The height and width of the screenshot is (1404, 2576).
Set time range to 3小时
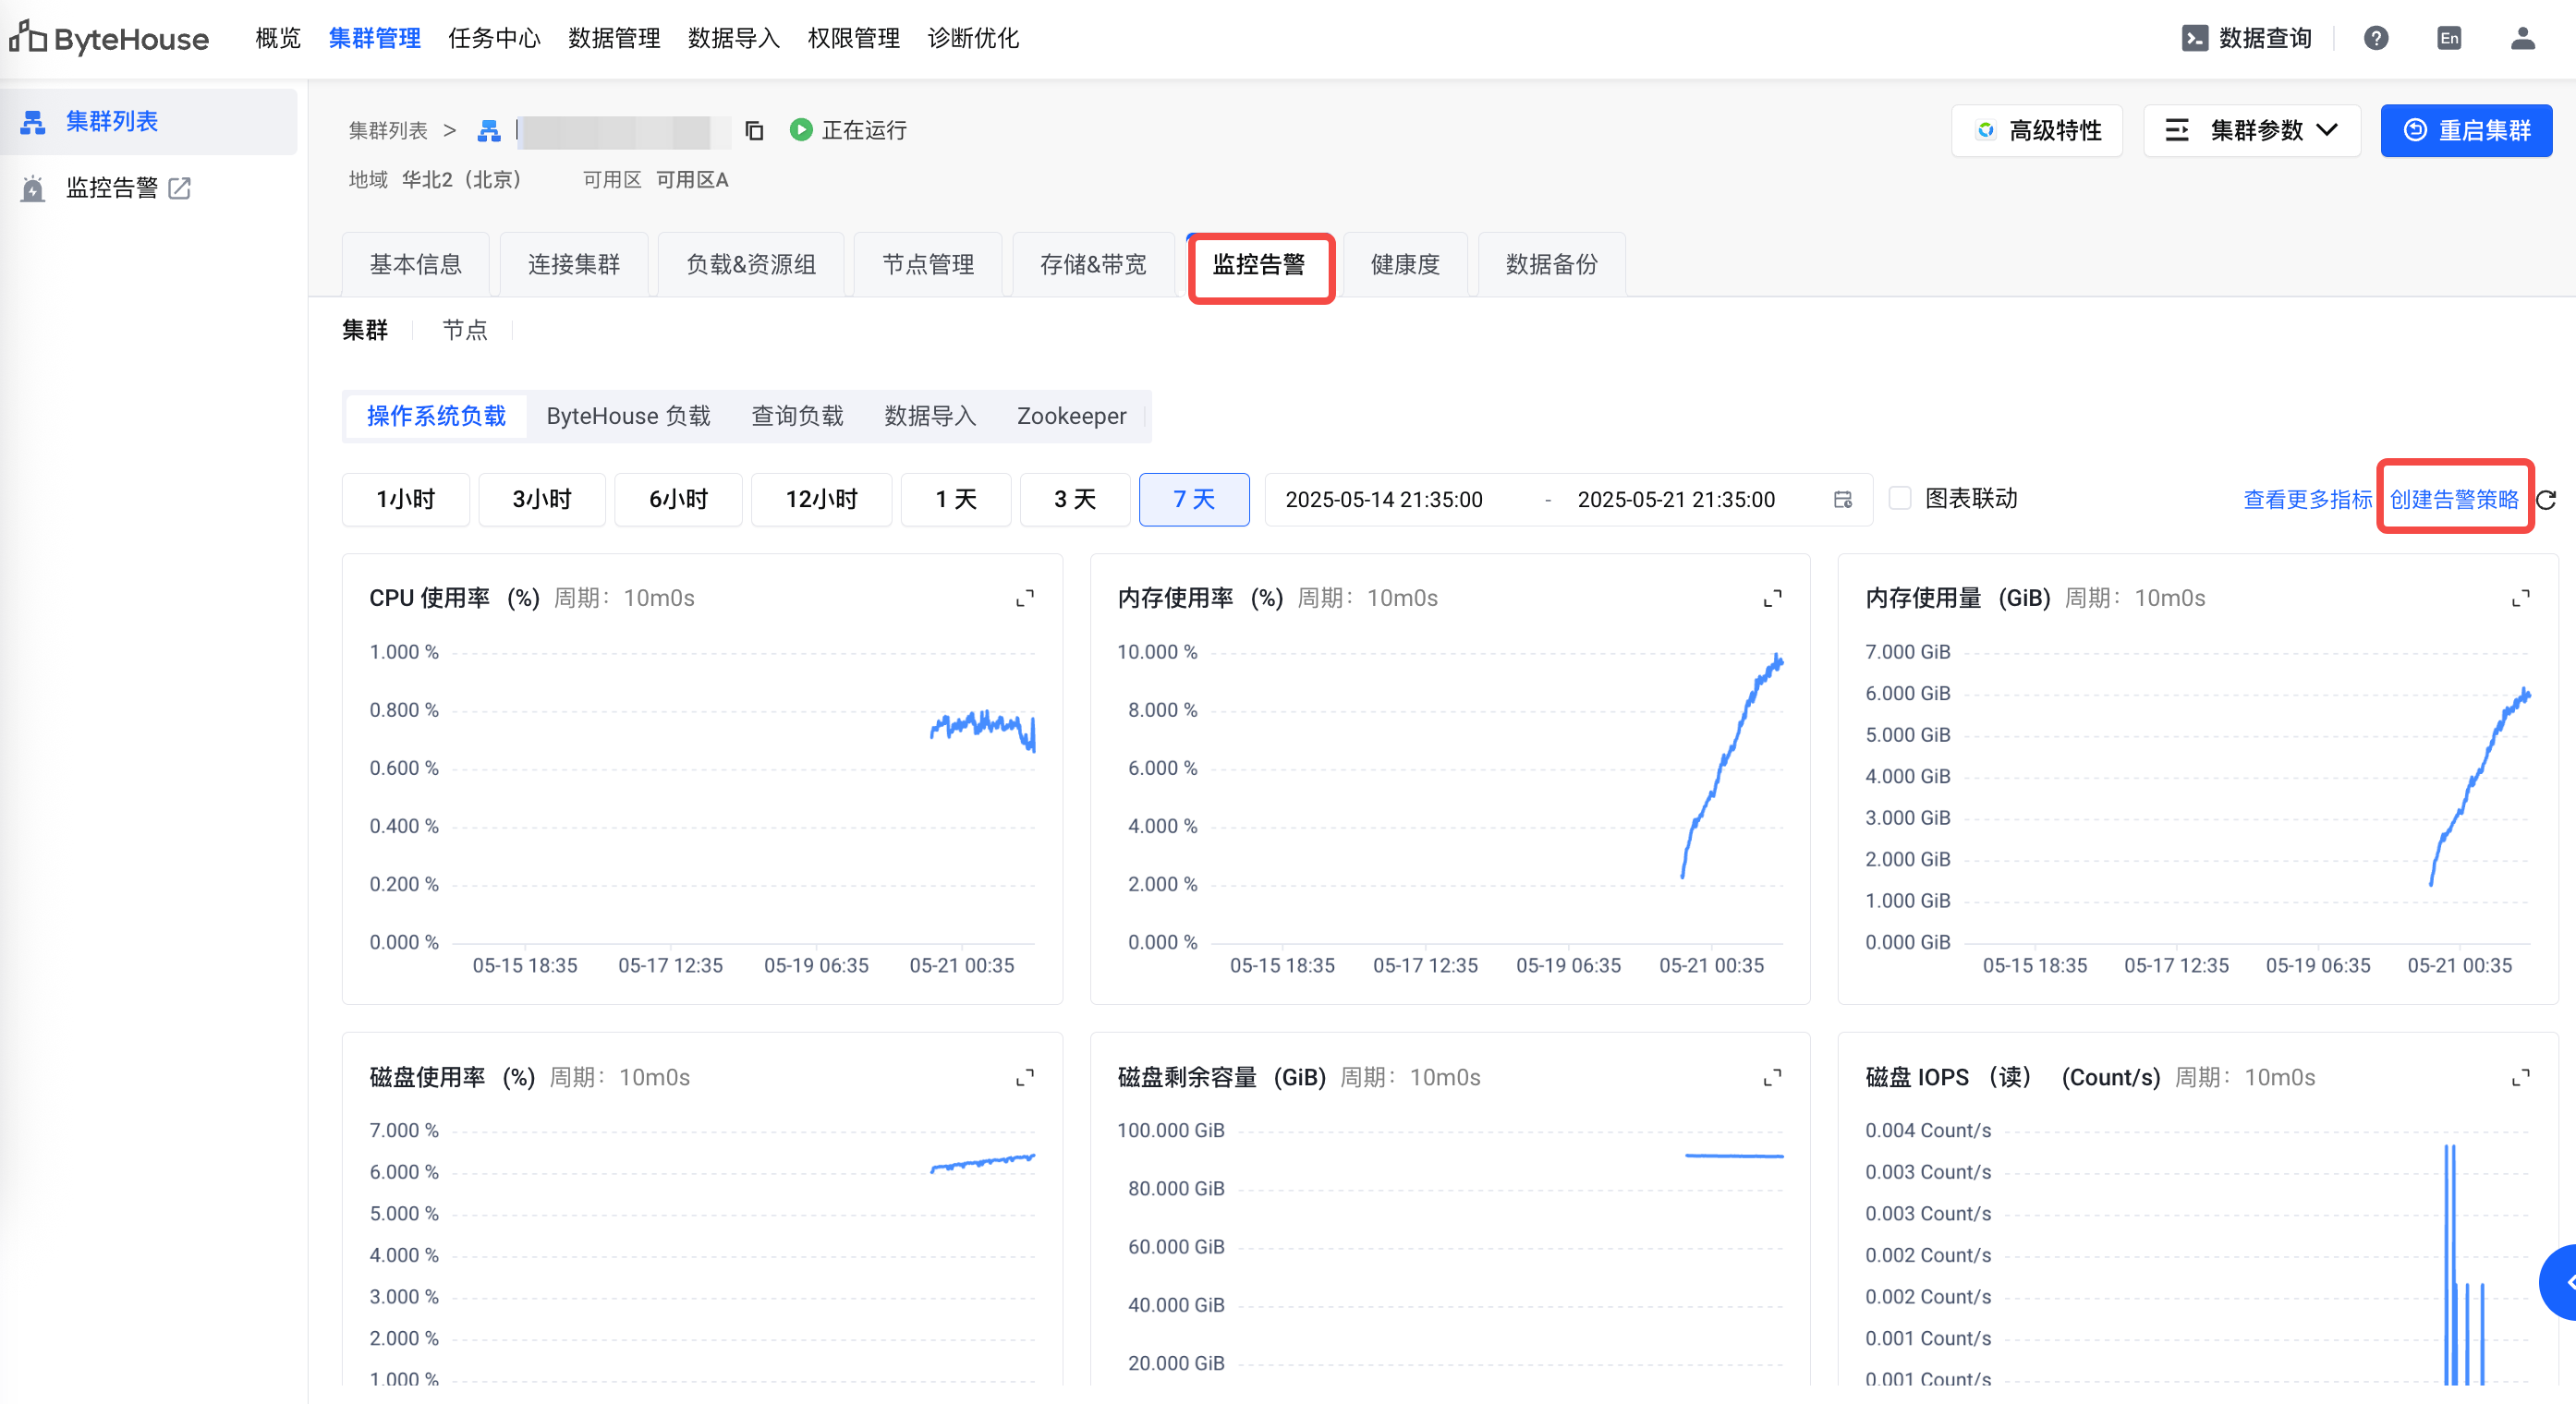pos(542,499)
